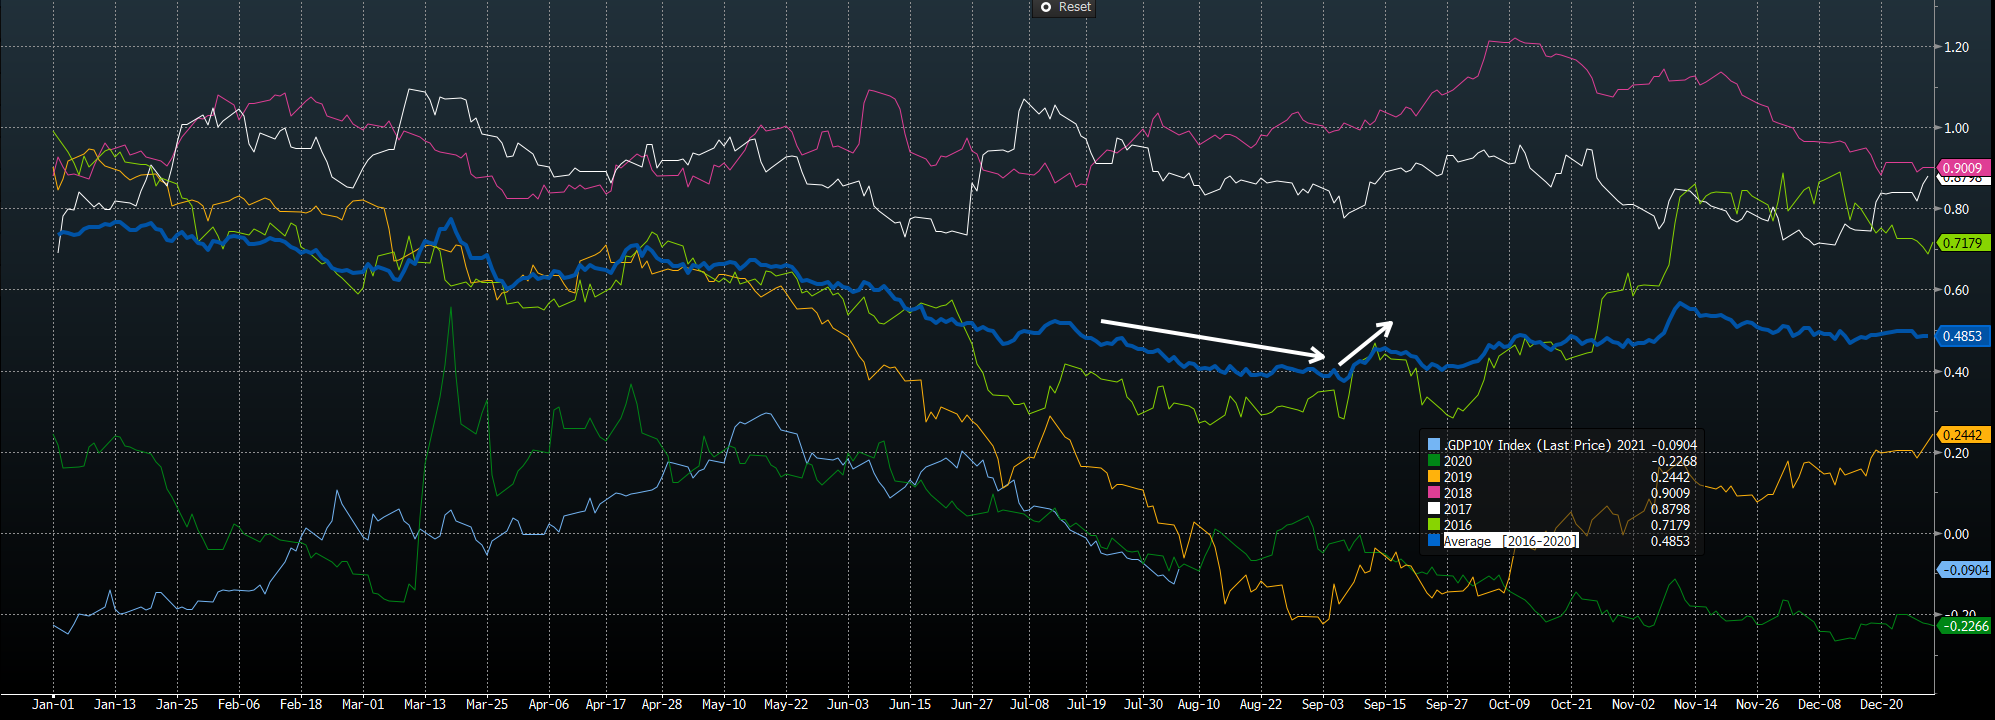Click the 1.20 y-axis label
The height and width of the screenshot is (720, 1995).
coord(1955,47)
